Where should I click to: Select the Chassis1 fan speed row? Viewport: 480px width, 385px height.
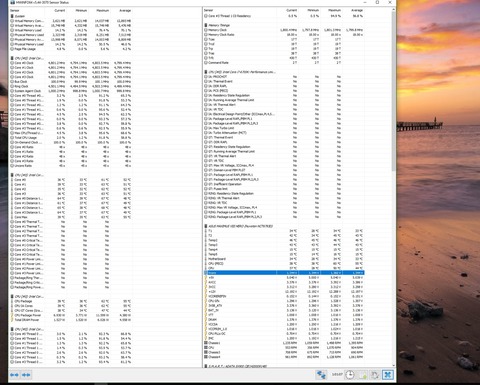pos(284,343)
